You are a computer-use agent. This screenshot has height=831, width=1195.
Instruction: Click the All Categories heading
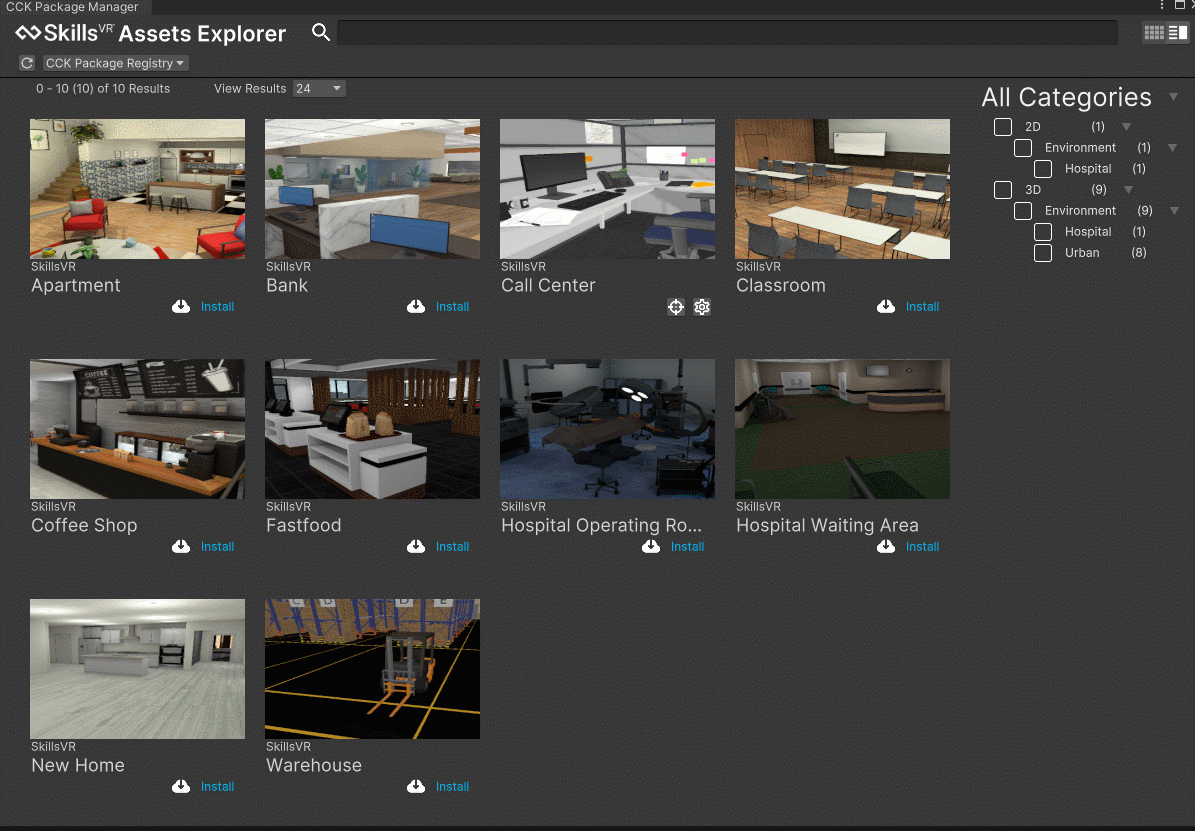(1066, 98)
